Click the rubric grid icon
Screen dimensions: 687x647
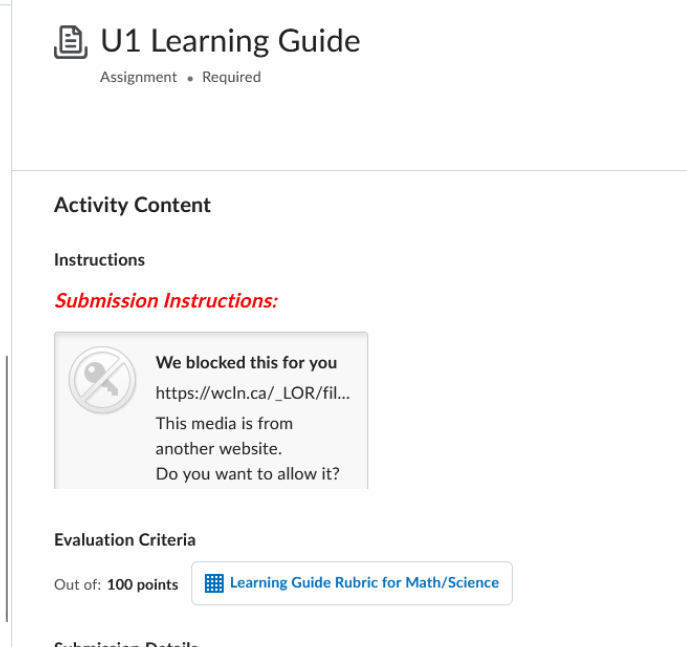click(x=213, y=583)
